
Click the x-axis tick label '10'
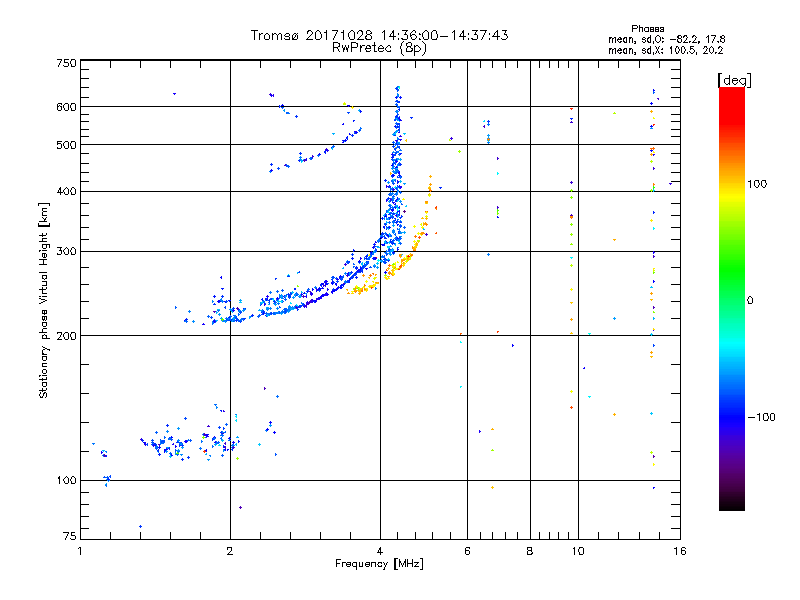(x=578, y=551)
